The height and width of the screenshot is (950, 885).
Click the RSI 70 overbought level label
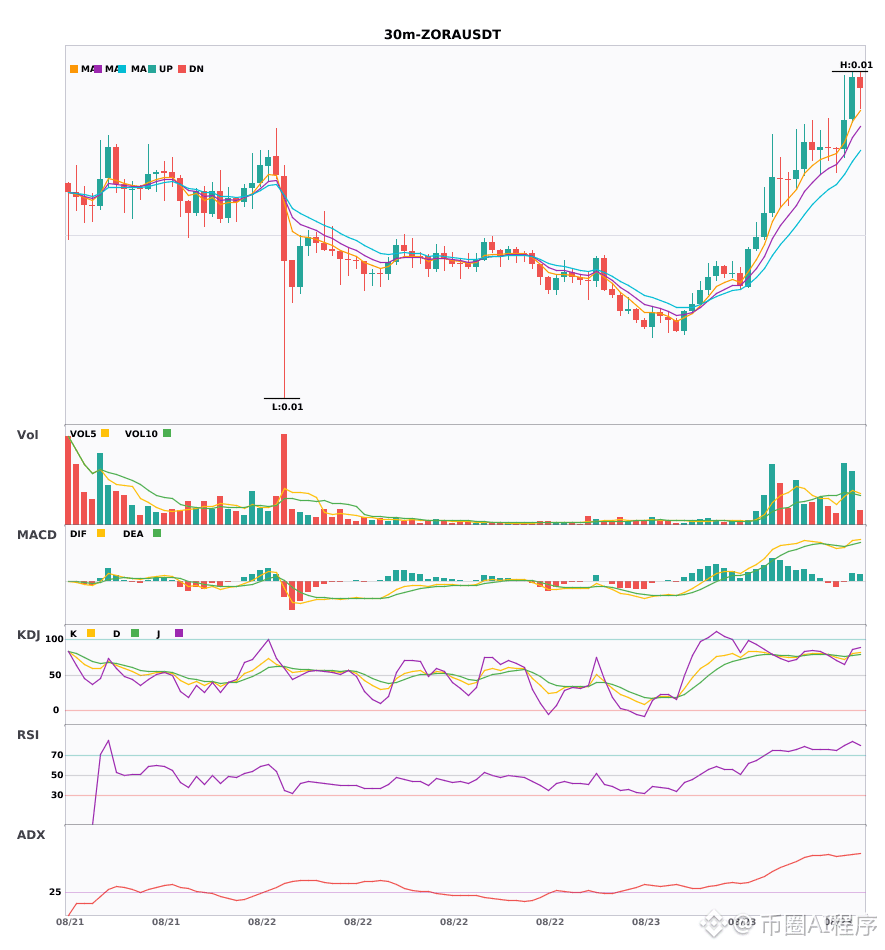point(57,755)
